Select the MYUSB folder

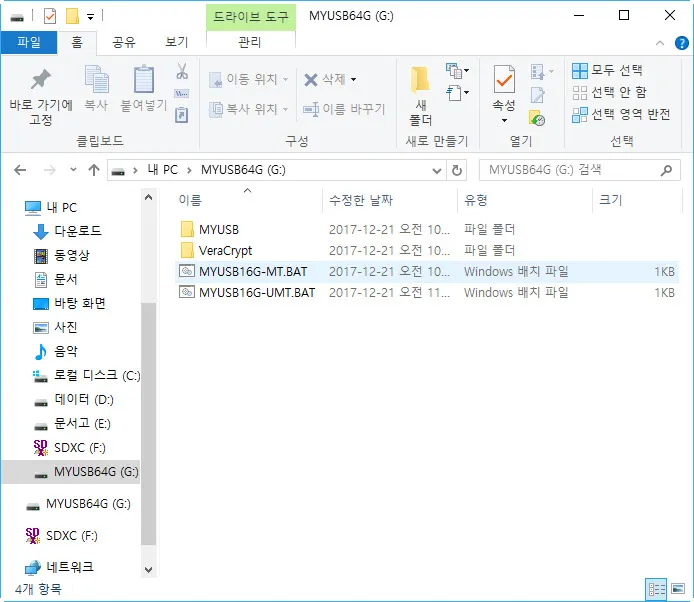427,230
